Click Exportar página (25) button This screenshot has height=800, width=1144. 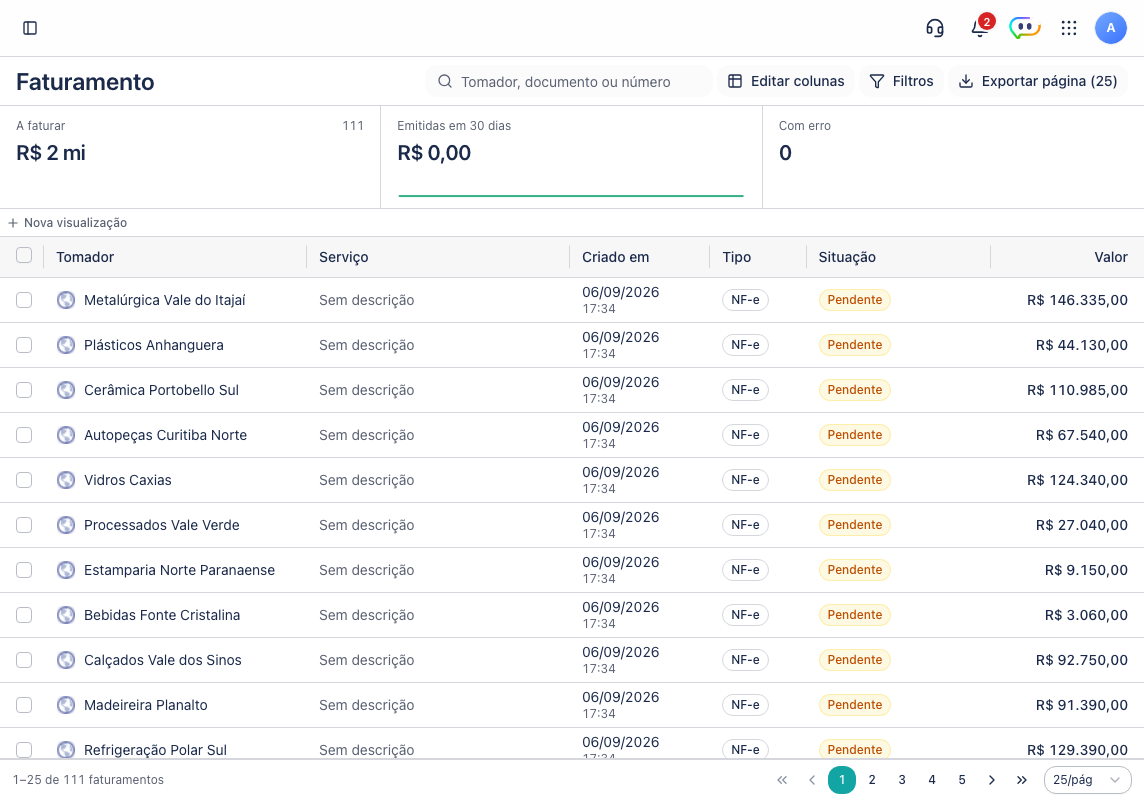pos(1038,81)
